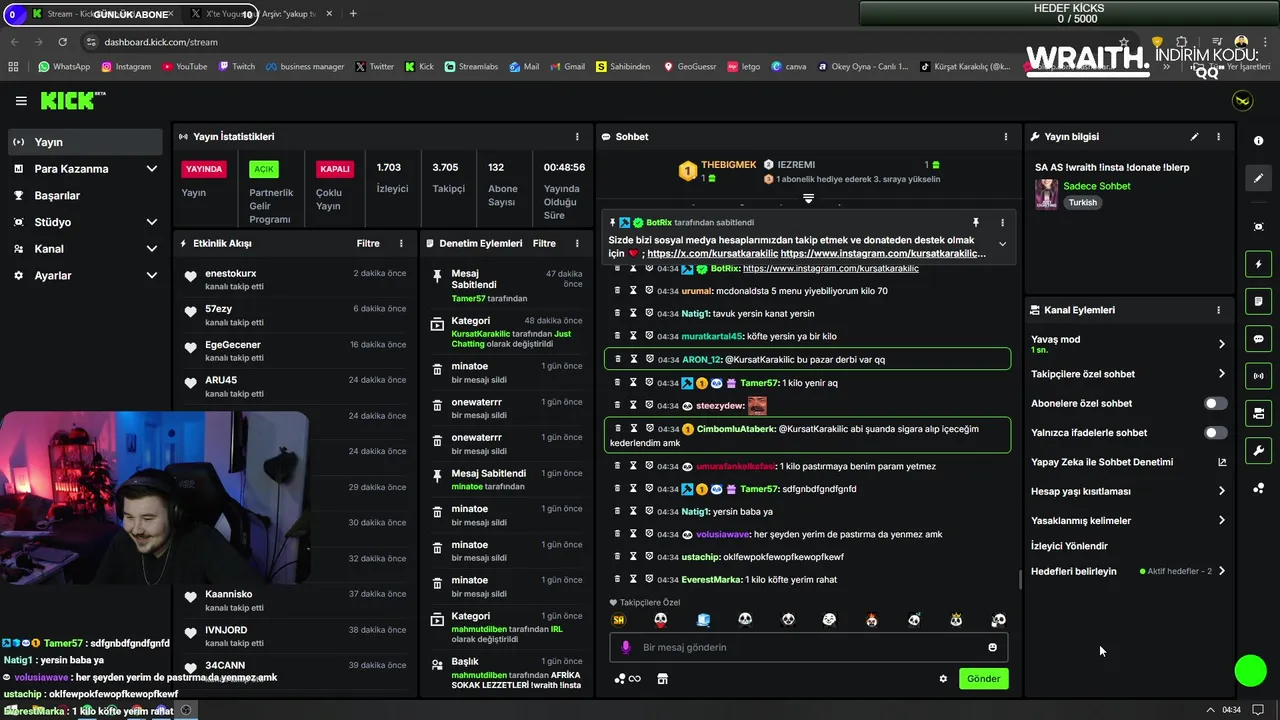Open the Kanal Eylemleri three-dot menu
Viewport: 1280px width, 720px height.
(x=1218, y=310)
